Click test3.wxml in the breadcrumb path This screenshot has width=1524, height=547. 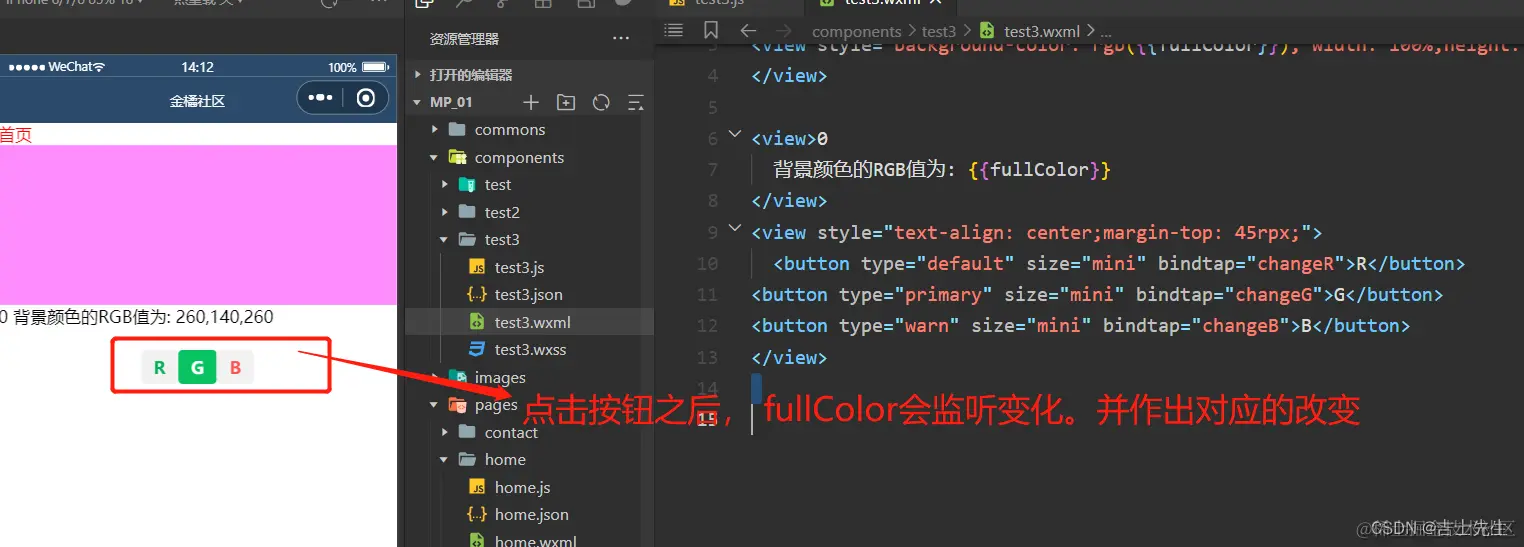pos(1042,32)
